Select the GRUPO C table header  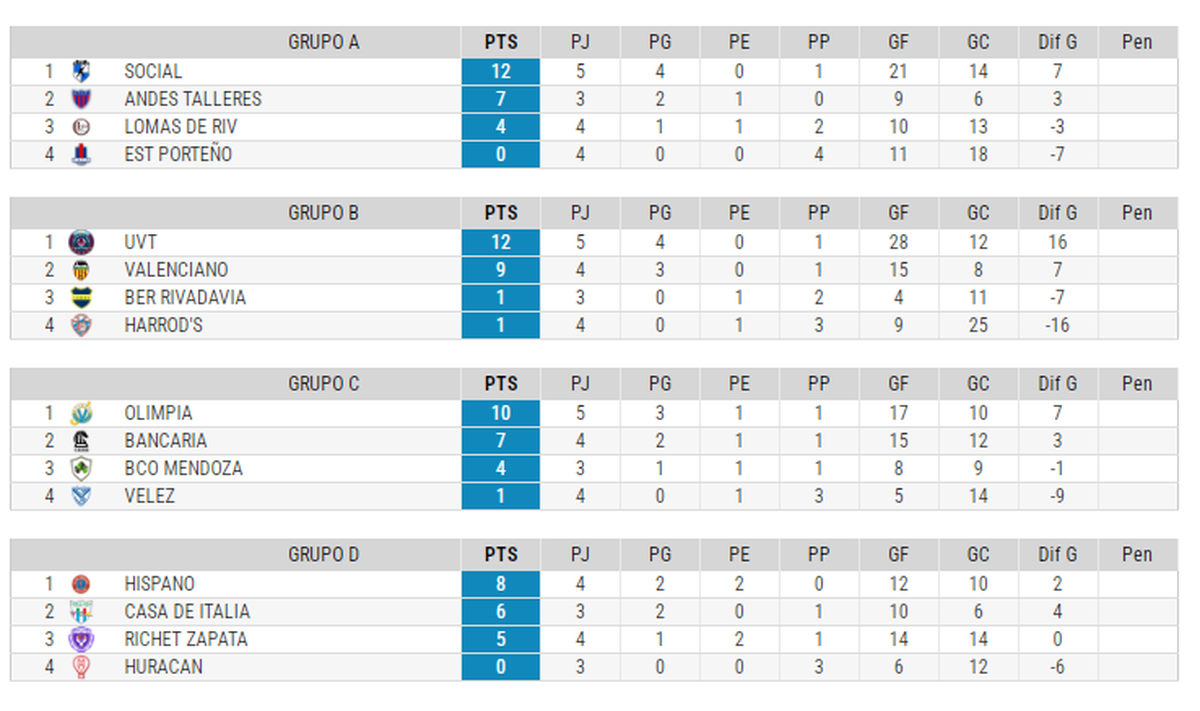pos(323,384)
